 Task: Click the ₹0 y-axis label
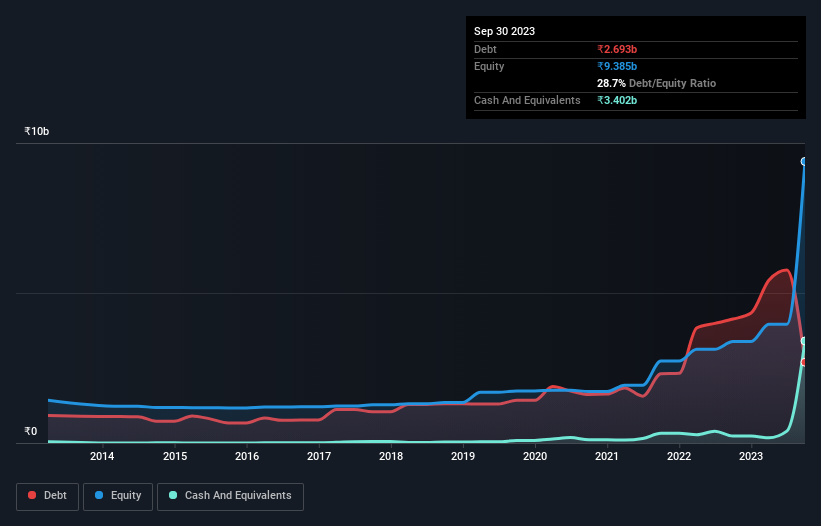(x=31, y=431)
